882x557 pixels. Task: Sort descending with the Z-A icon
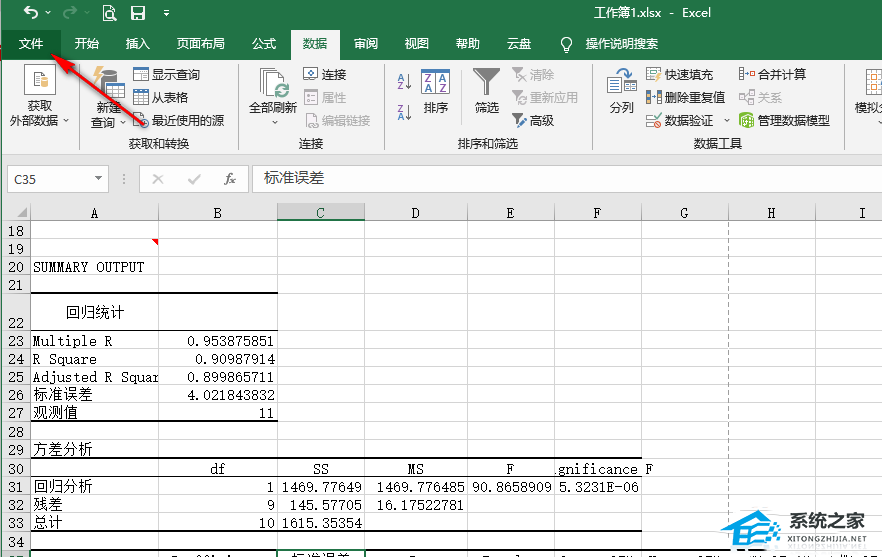405,111
